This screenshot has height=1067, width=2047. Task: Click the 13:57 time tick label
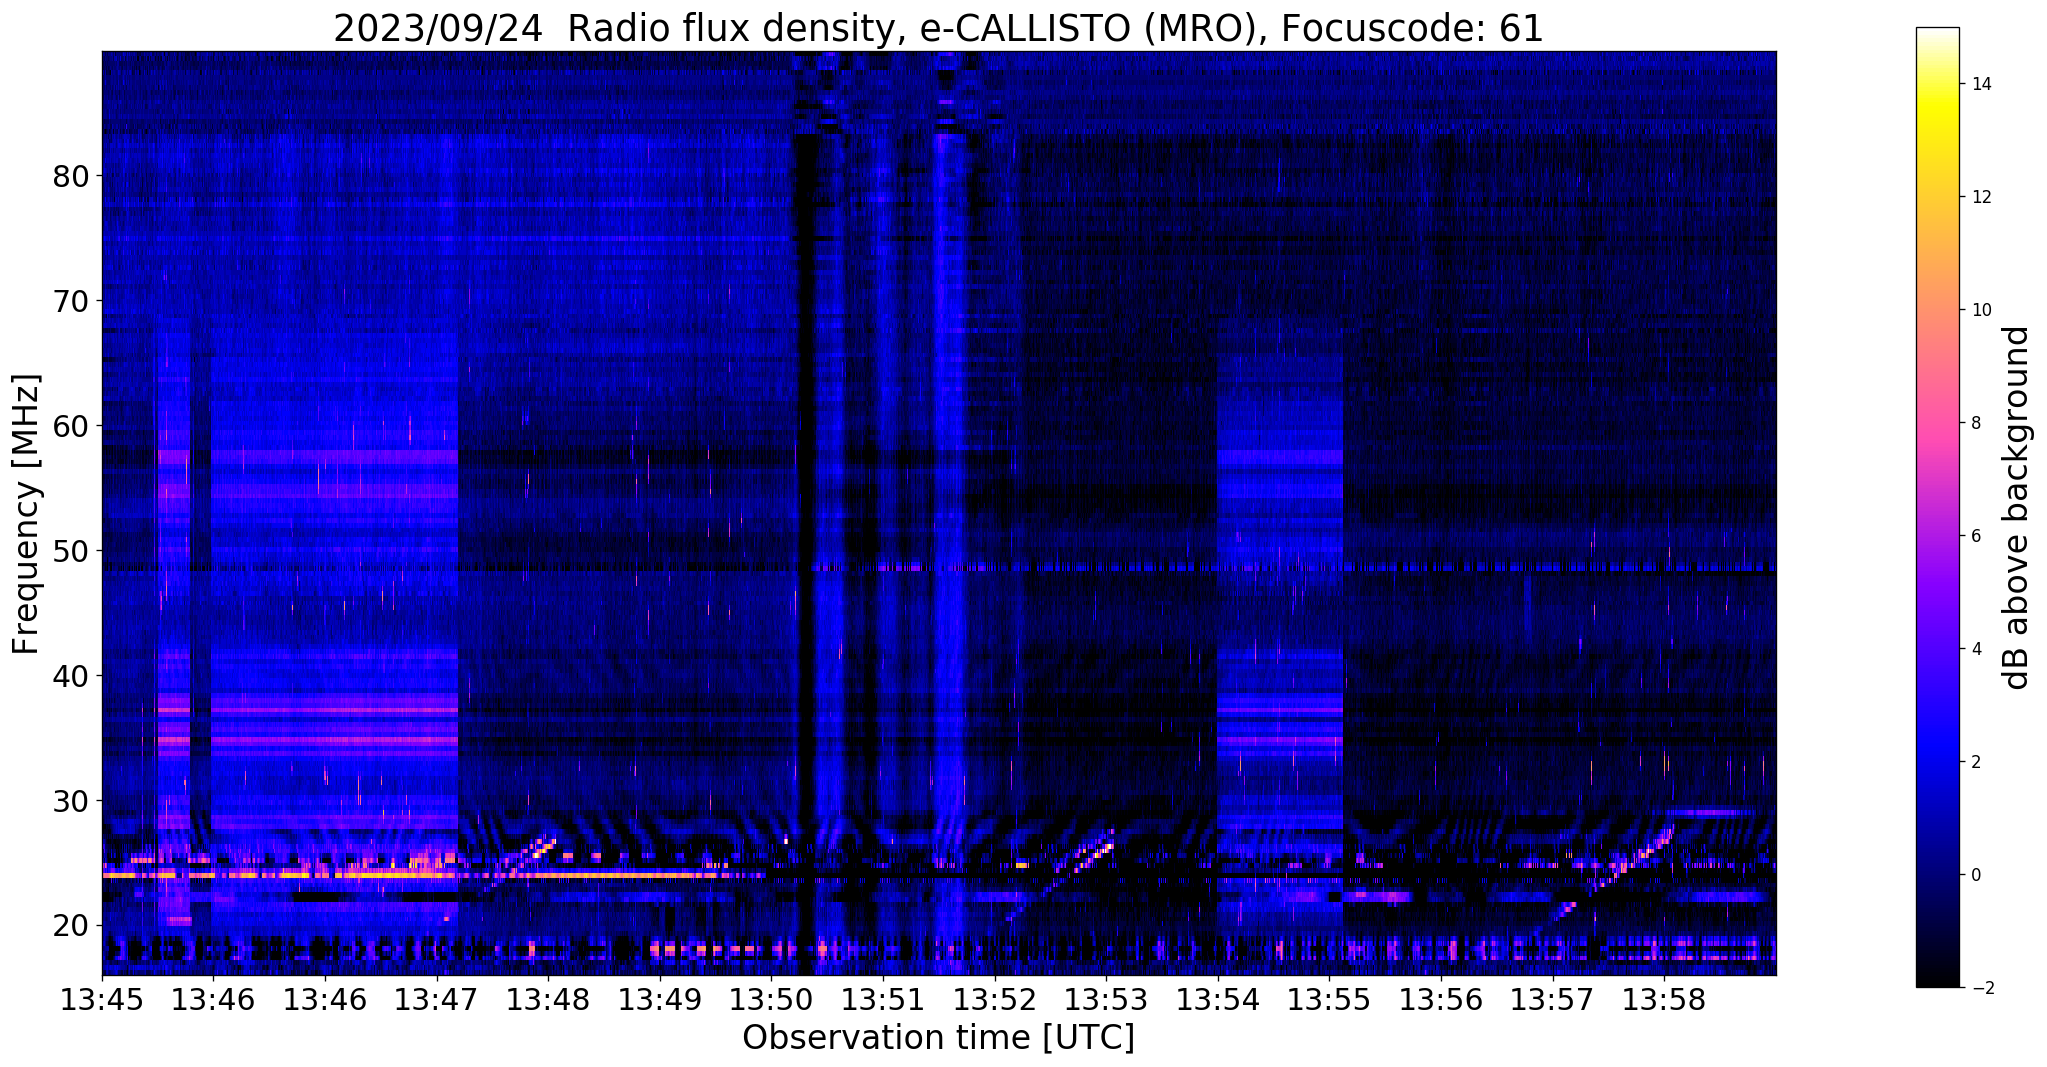pos(1552,999)
